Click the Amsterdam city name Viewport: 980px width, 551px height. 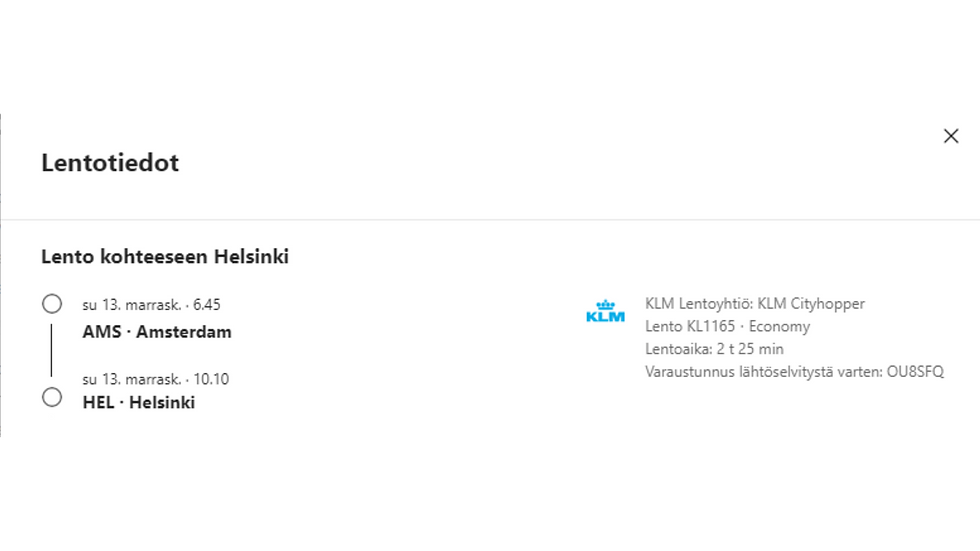[184, 332]
